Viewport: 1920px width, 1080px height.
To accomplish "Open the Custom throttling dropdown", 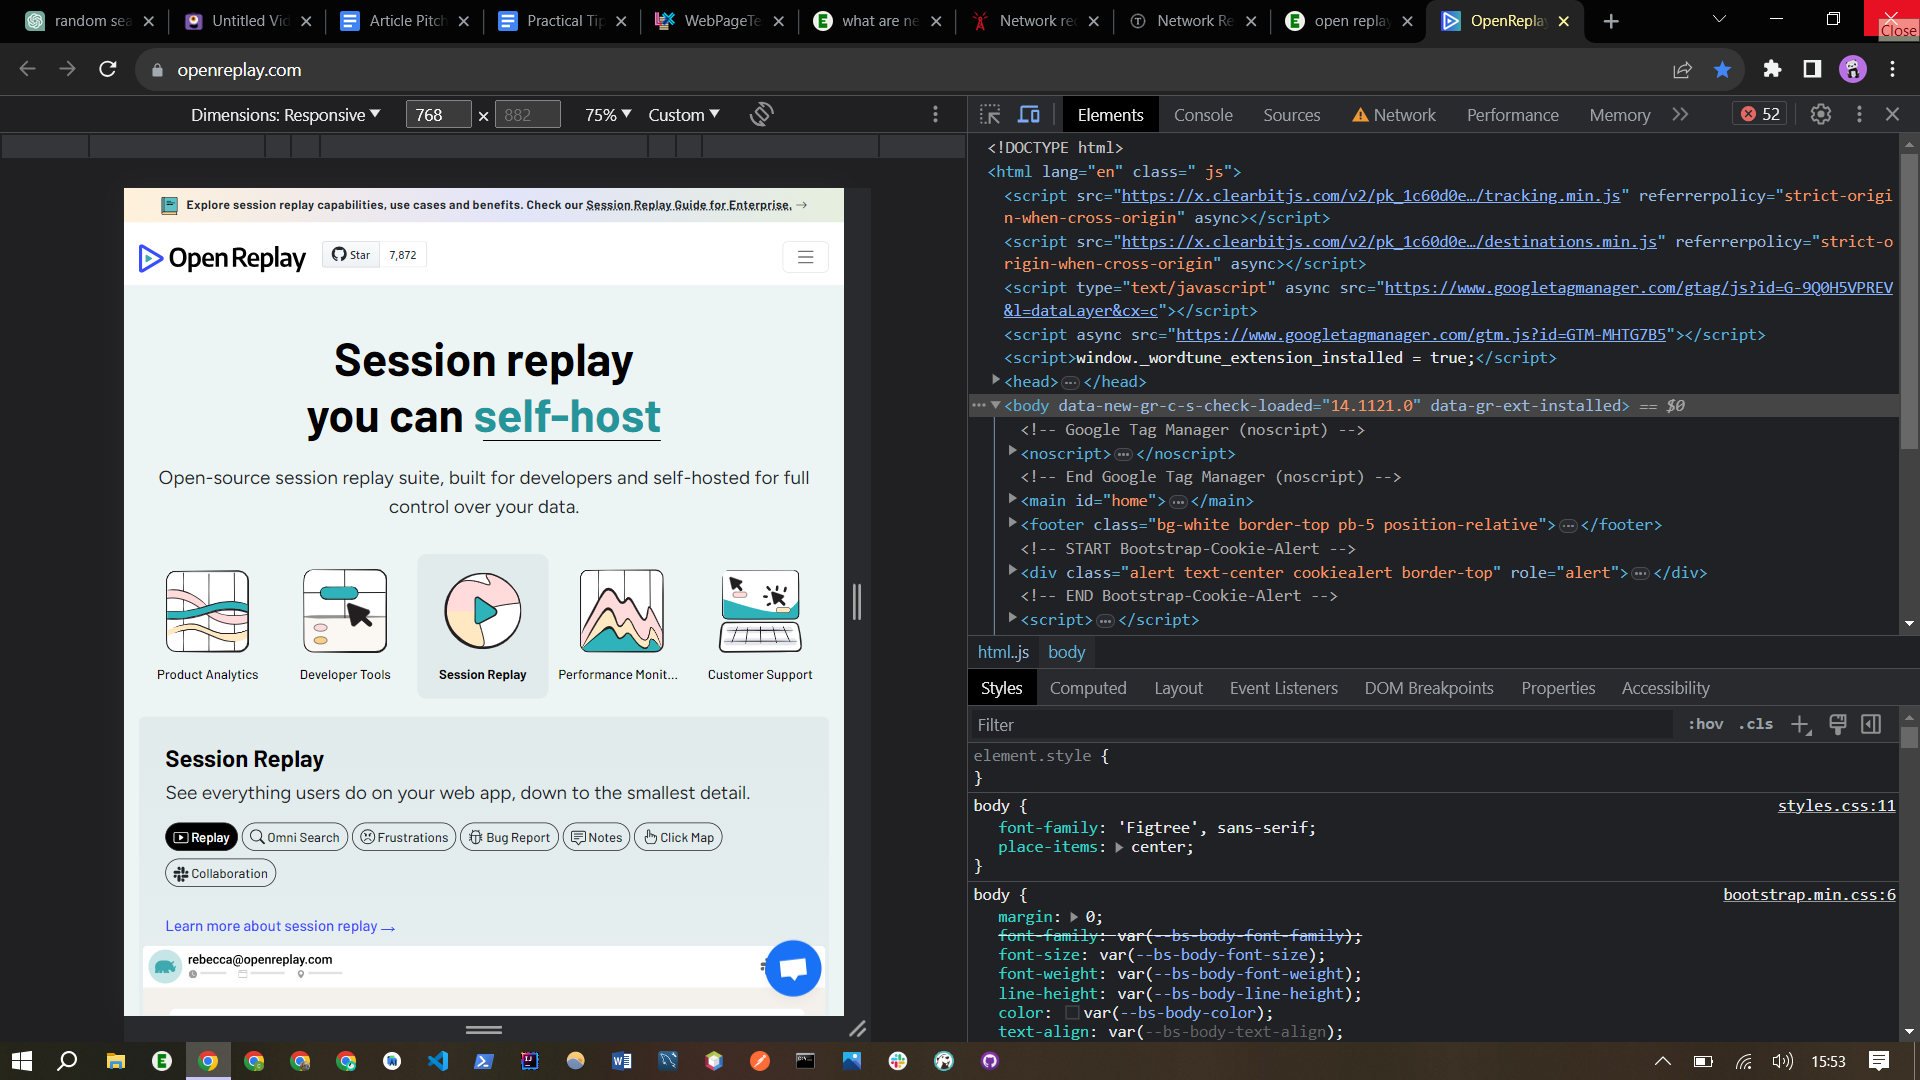I will point(684,115).
